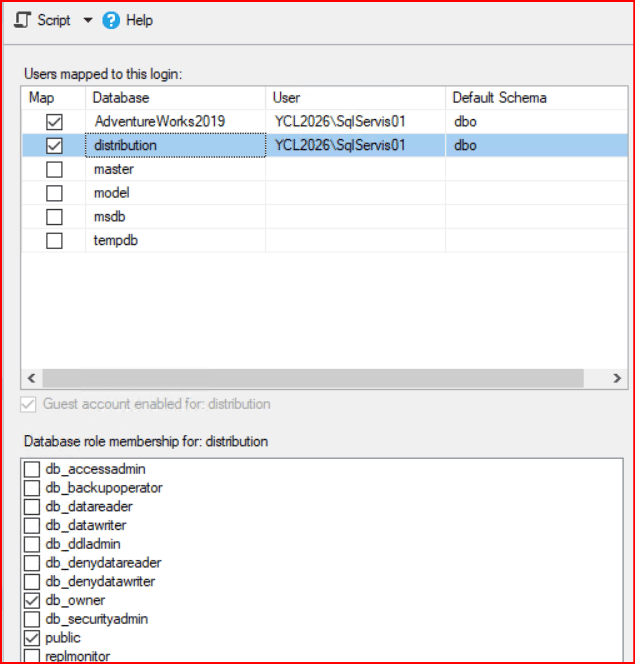Check the master database map checkbox

point(54,169)
